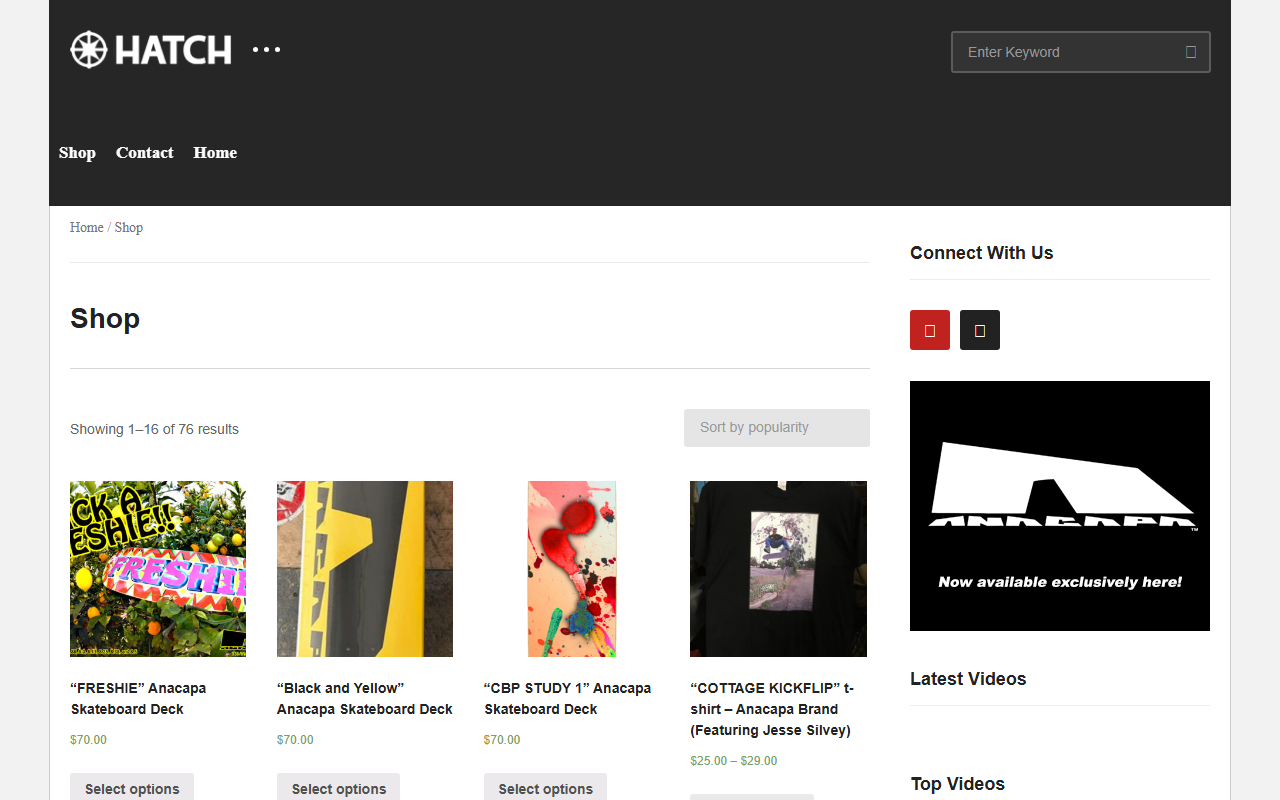1280x800 pixels.
Task: Open the FRESHIE skateboard deck product image
Action: pos(158,569)
